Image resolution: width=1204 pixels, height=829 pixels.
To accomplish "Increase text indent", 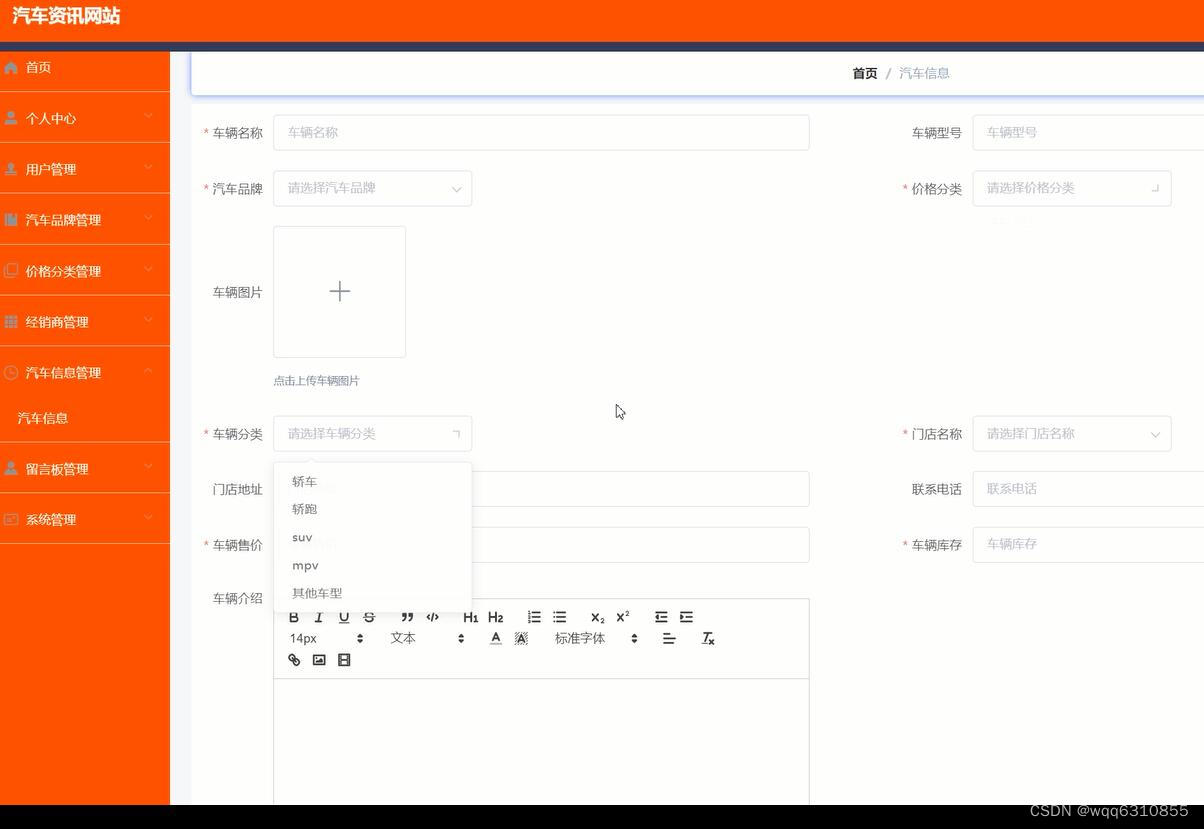I will click(686, 617).
